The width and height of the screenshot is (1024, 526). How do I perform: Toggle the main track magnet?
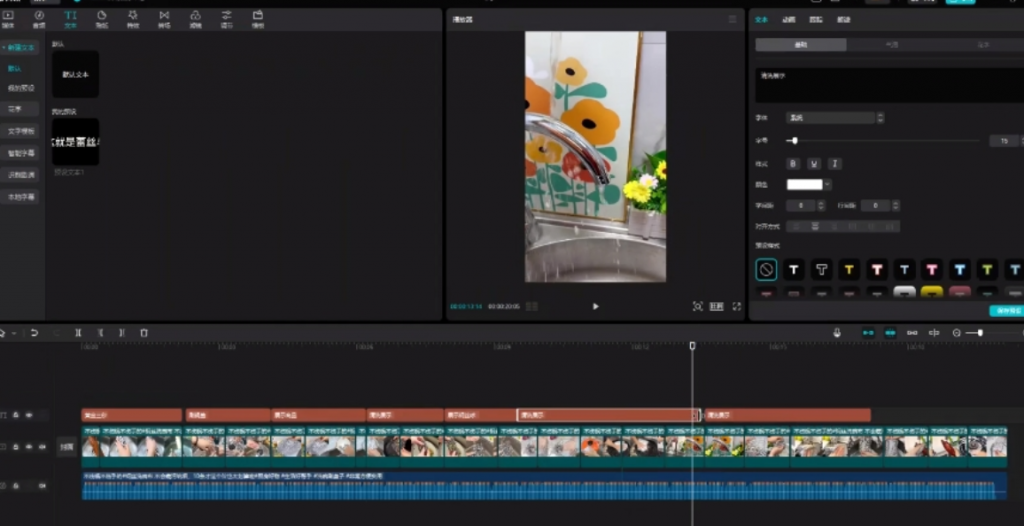pos(868,333)
